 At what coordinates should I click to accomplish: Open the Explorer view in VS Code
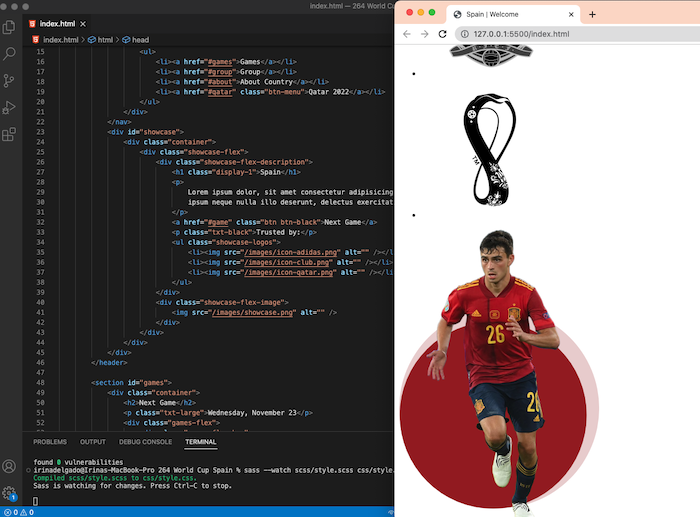9,27
